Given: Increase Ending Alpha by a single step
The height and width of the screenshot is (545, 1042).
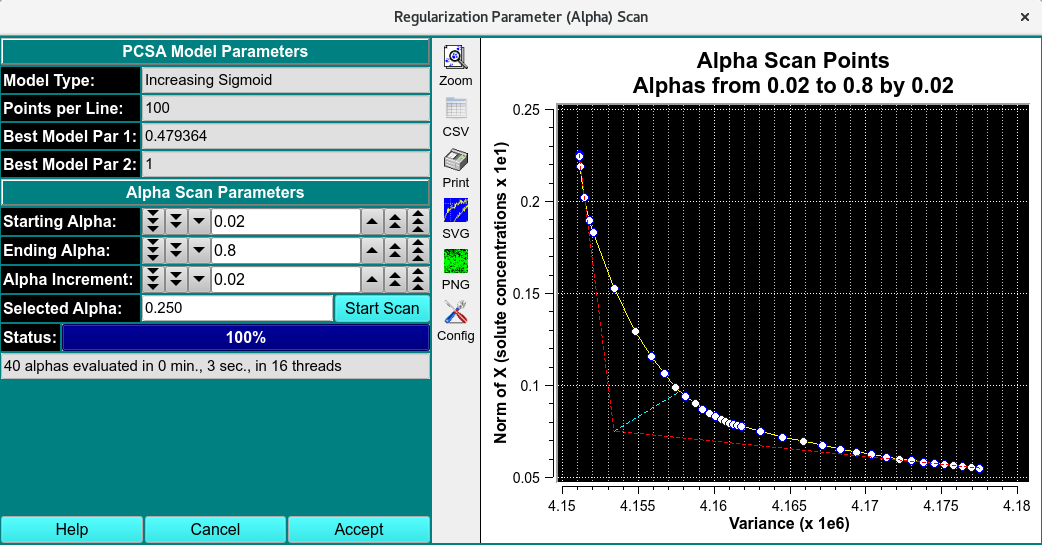Looking at the screenshot, I should 372,250.
